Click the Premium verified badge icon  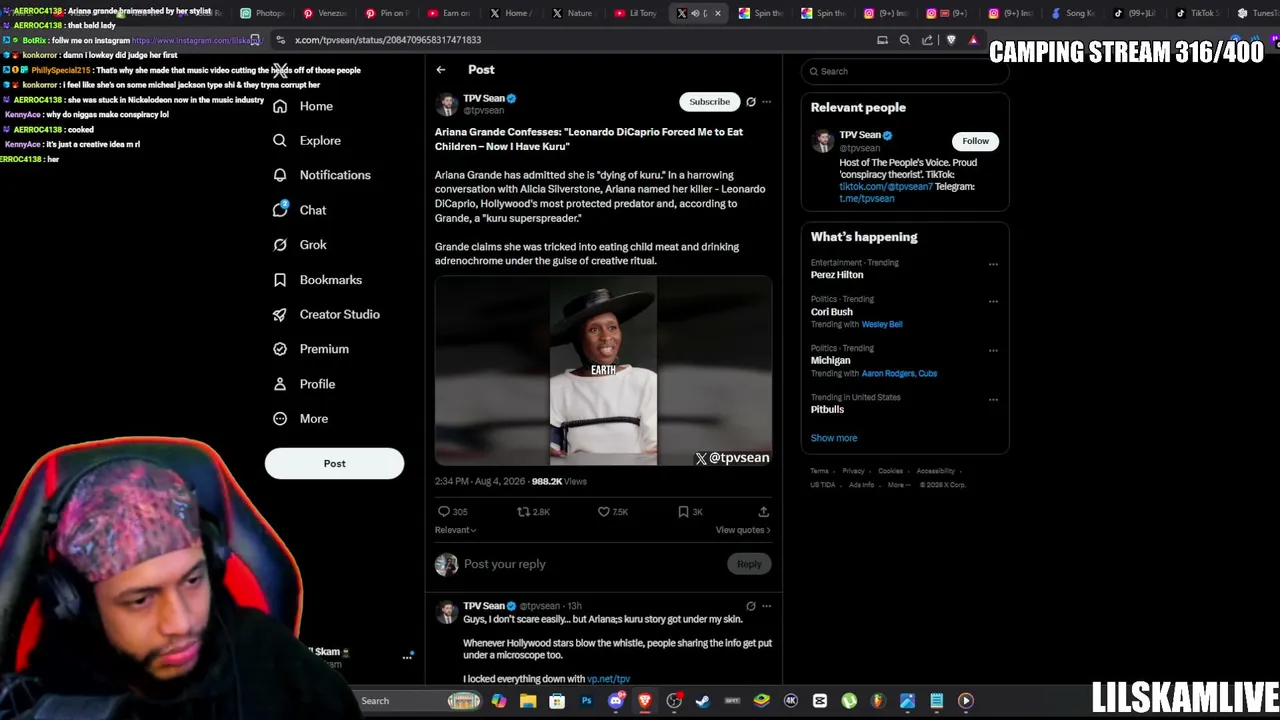(x=280, y=349)
